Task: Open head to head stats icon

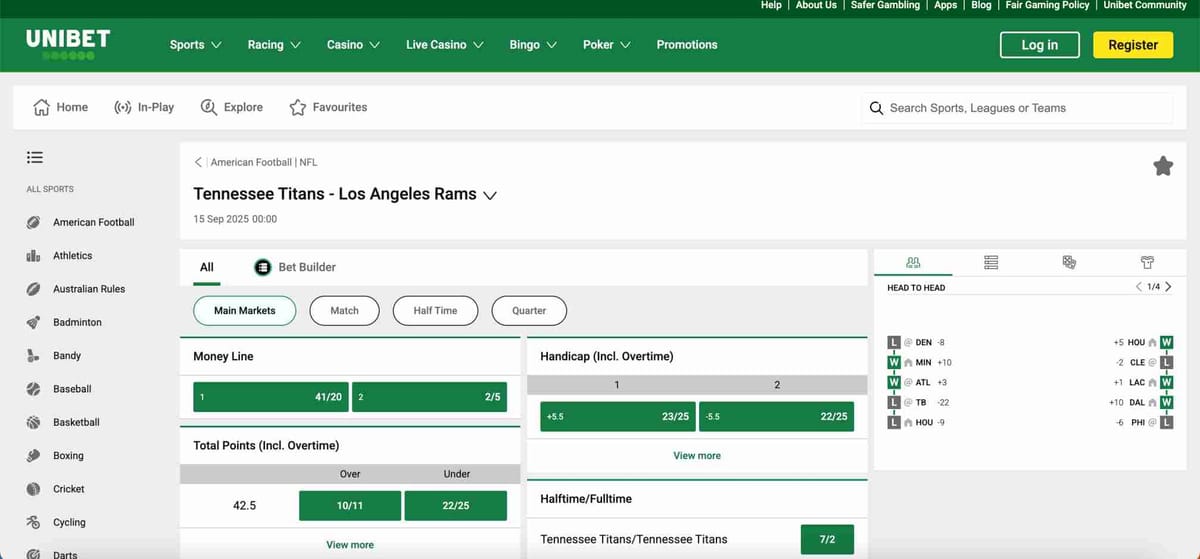Action: pos(912,262)
